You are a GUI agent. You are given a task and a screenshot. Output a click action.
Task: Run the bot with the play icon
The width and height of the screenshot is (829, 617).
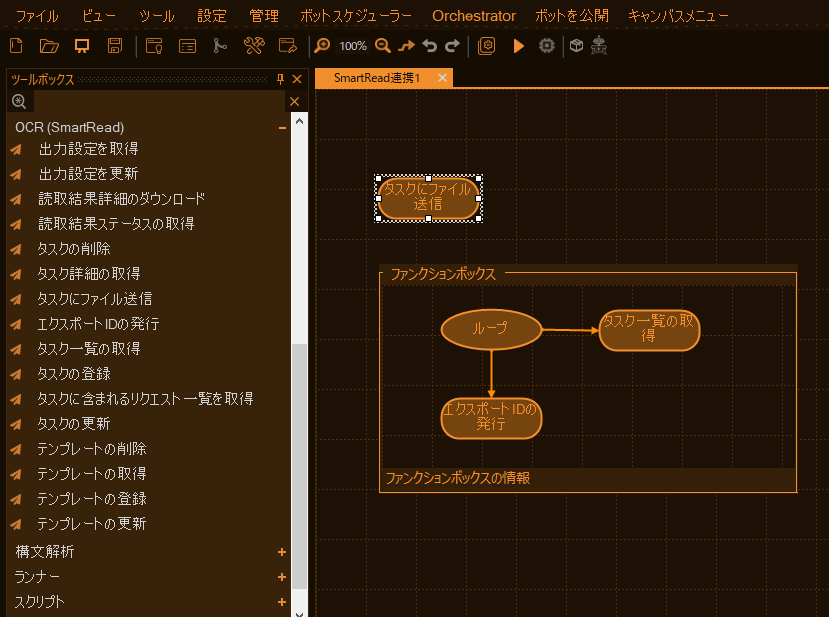point(517,45)
